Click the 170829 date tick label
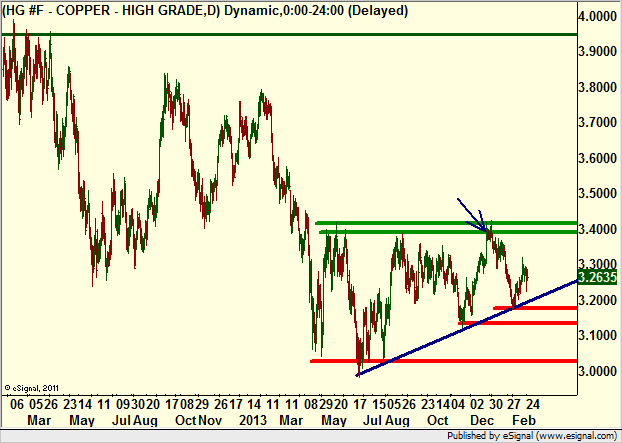 click(x=188, y=404)
